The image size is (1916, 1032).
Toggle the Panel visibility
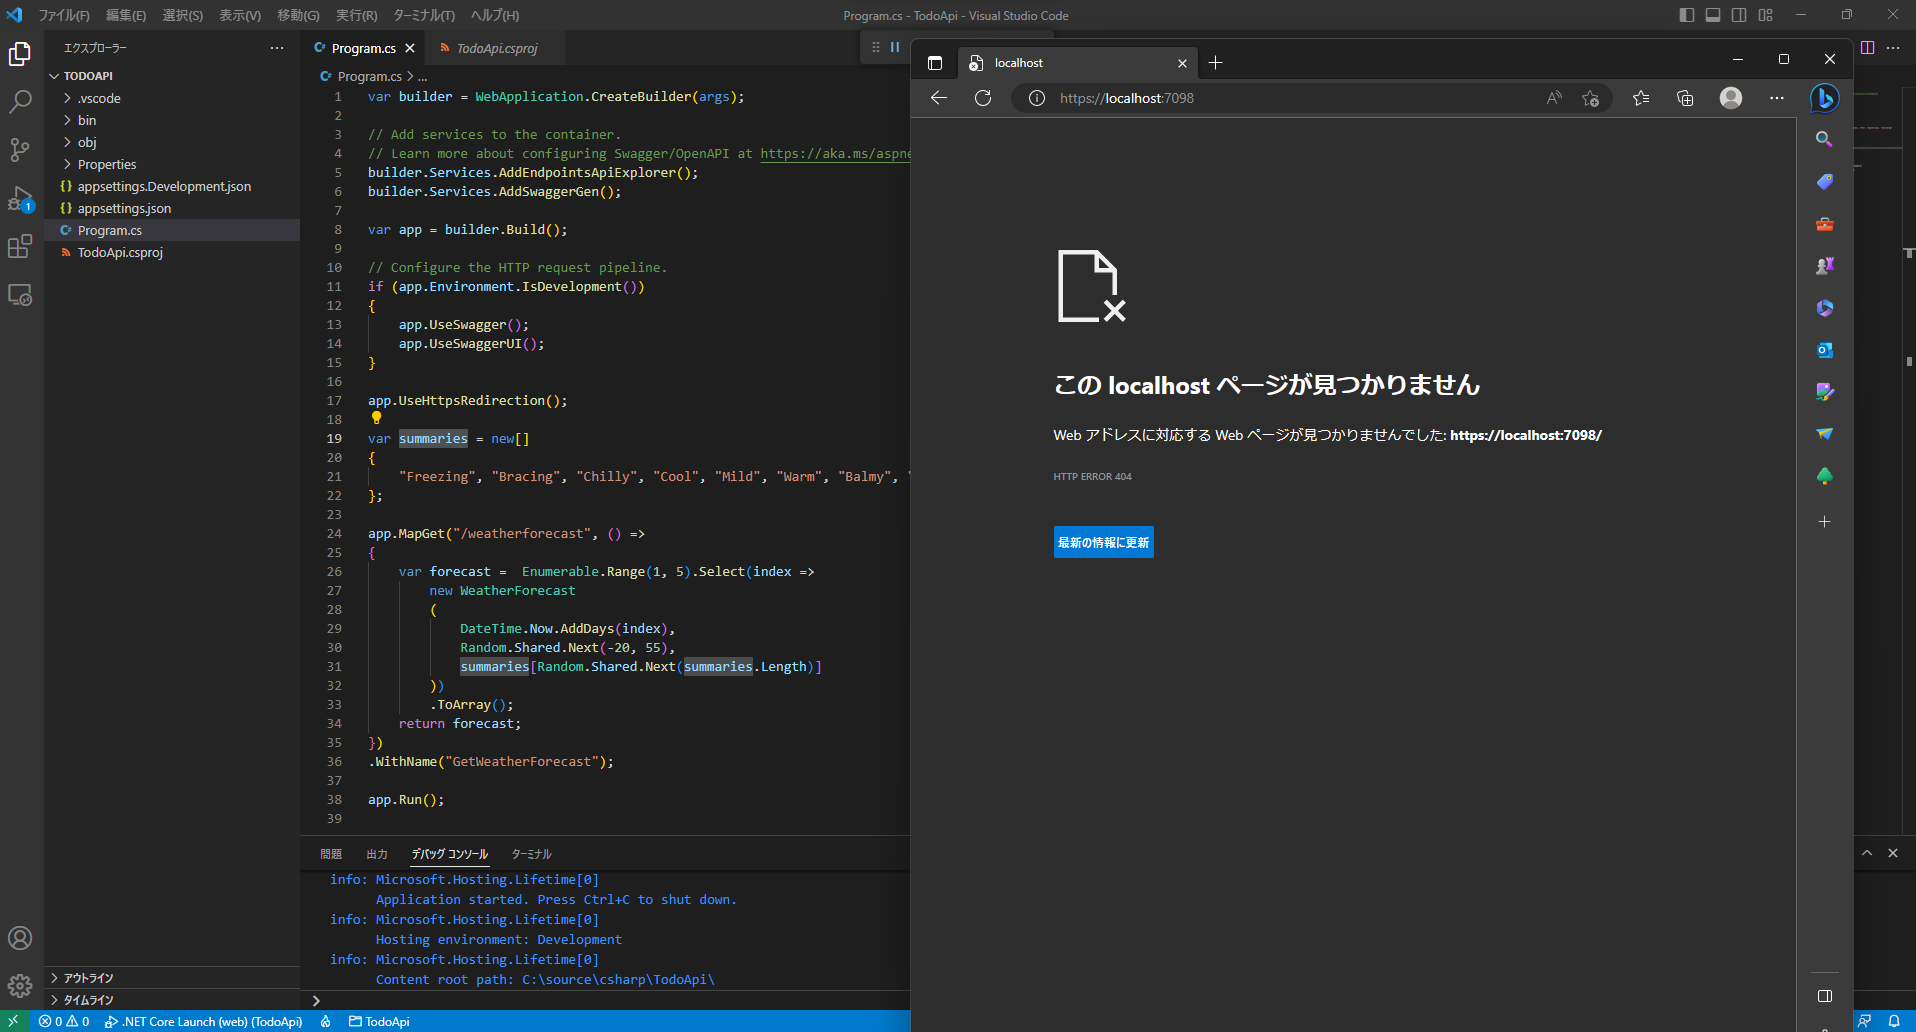[1713, 15]
